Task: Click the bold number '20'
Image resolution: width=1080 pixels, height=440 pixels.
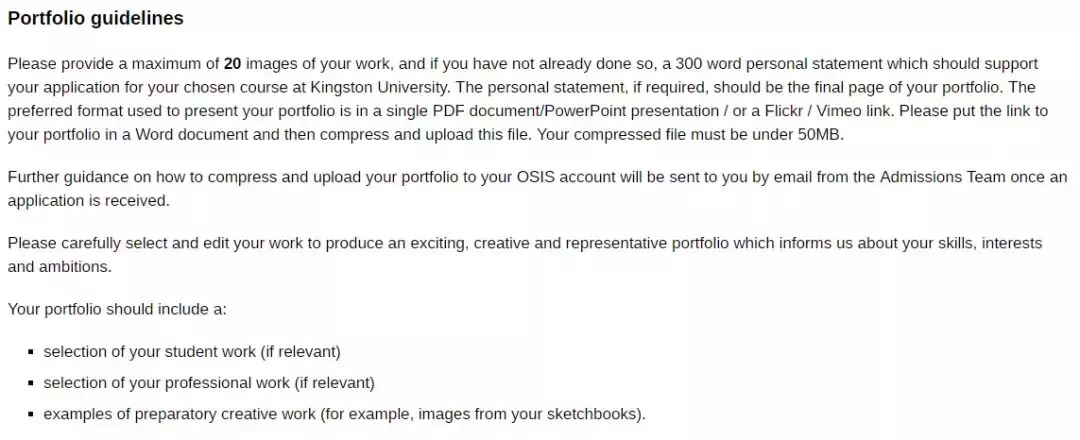Action: 232,63
